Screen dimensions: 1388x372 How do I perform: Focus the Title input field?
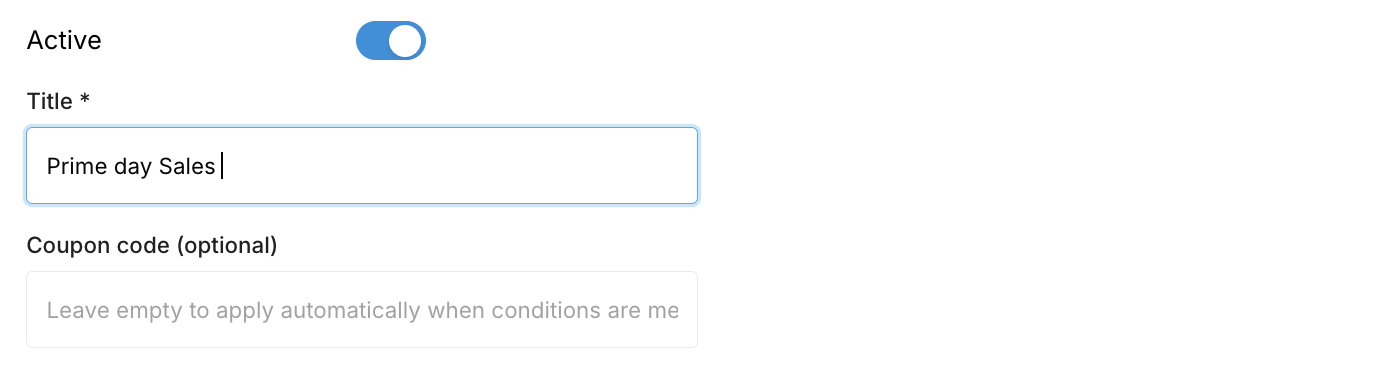click(x=362, y=166)
